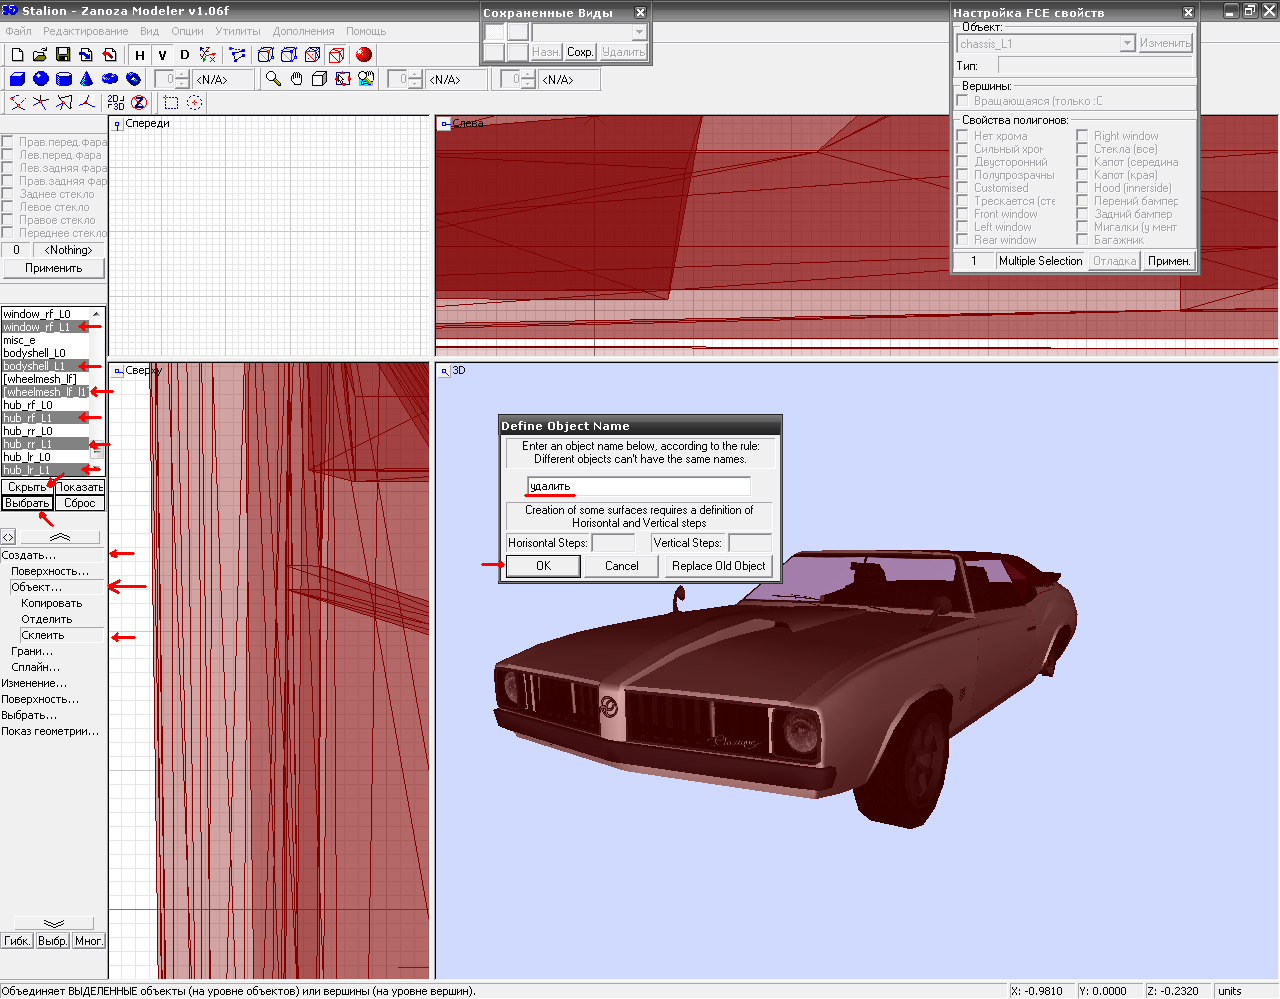Open file using the folder icon
Image resolution: width=1280 pixels, height=999 pixels.
tap(40, 55)
